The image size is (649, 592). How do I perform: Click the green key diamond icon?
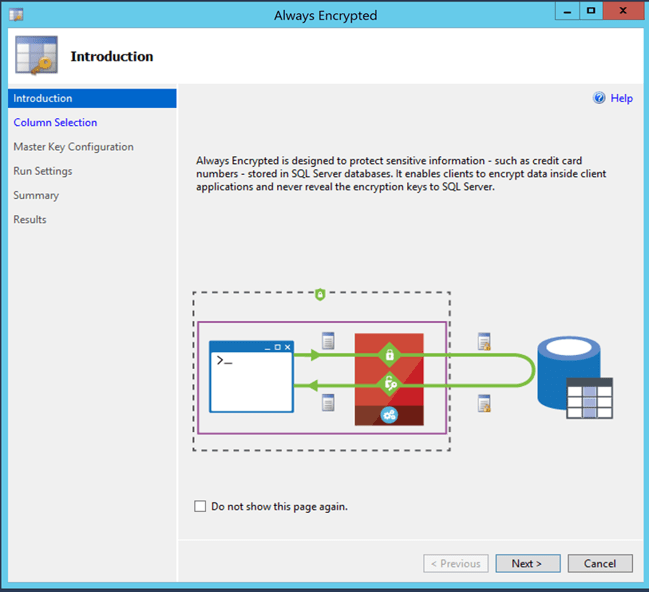389,383
